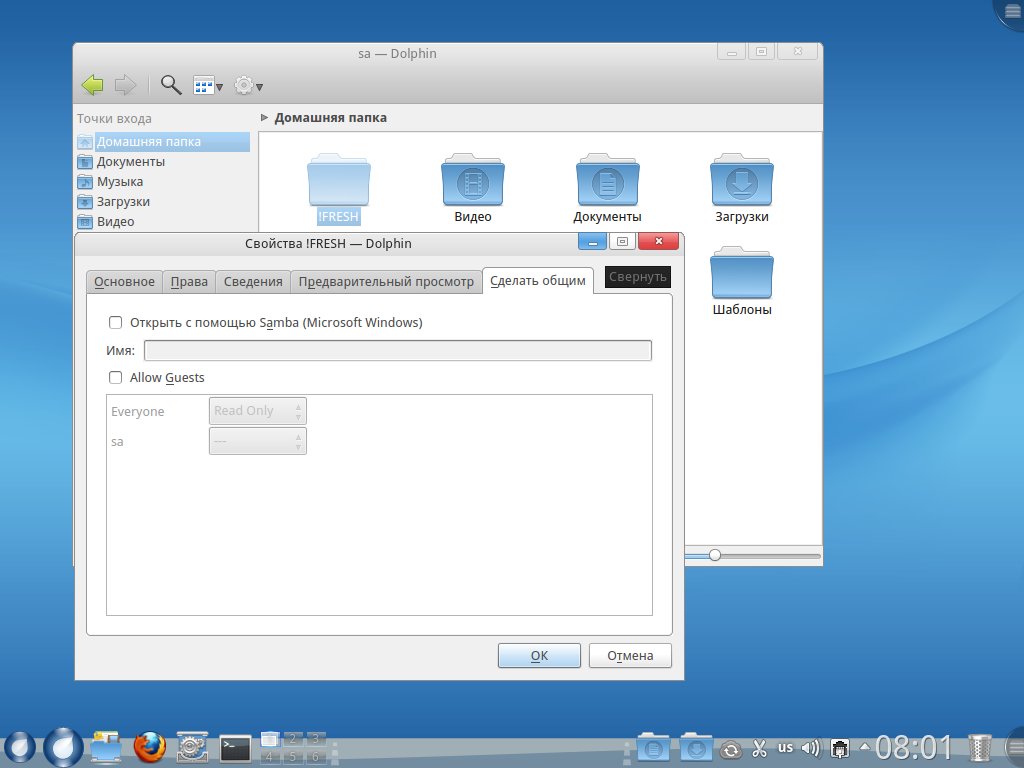Open the trash icon in the panel
This screenshot has height=768, width=1024.
click(x=980, y=747)
